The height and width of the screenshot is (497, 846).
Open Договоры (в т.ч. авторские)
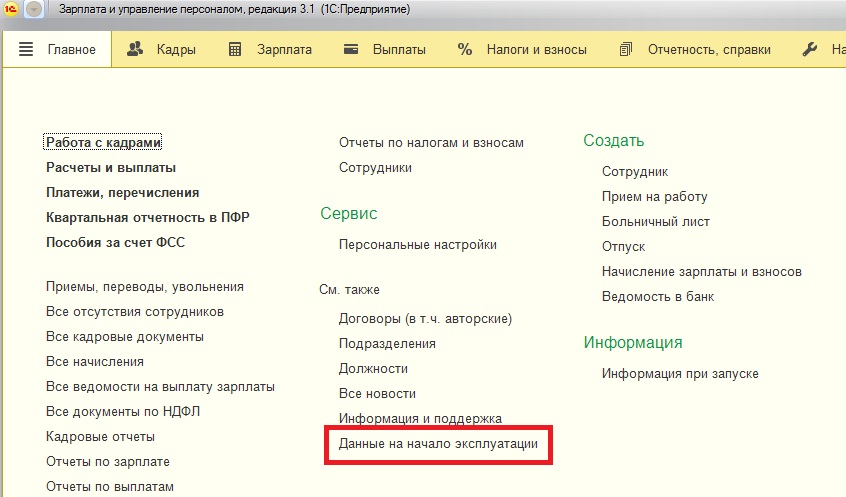[x=425, y=319]
